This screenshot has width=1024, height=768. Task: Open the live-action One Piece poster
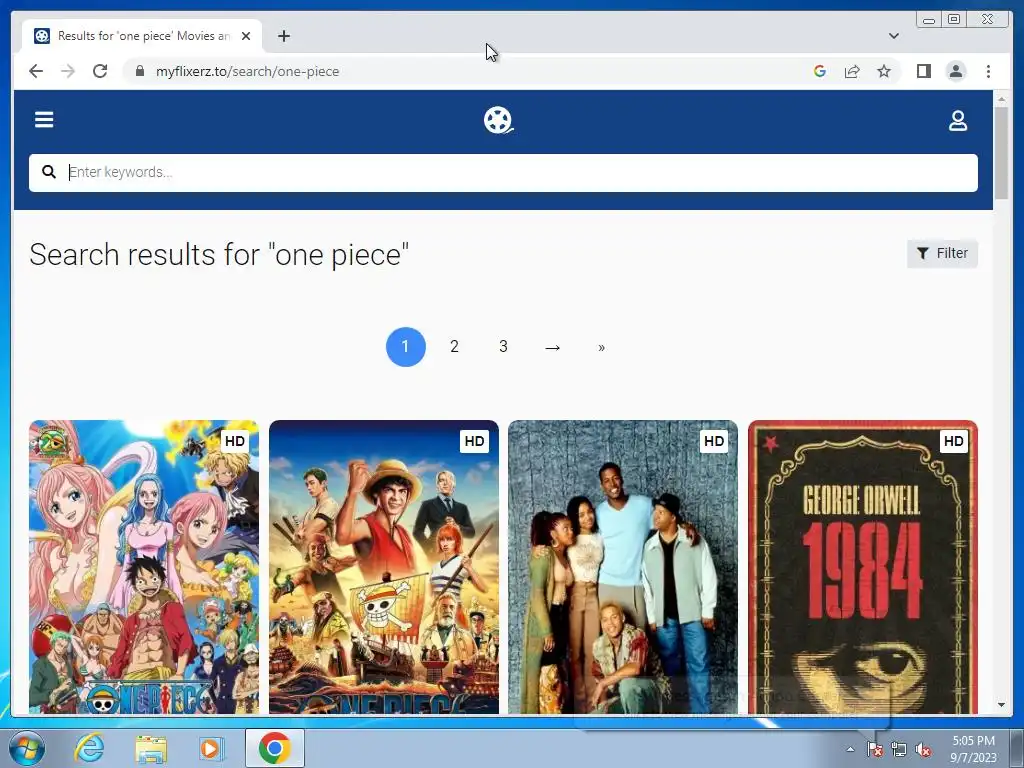tap(383, 567)
